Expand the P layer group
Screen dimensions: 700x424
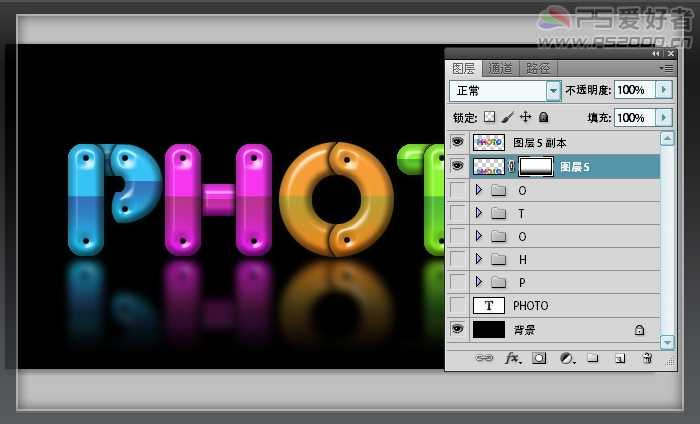[479, 282]
